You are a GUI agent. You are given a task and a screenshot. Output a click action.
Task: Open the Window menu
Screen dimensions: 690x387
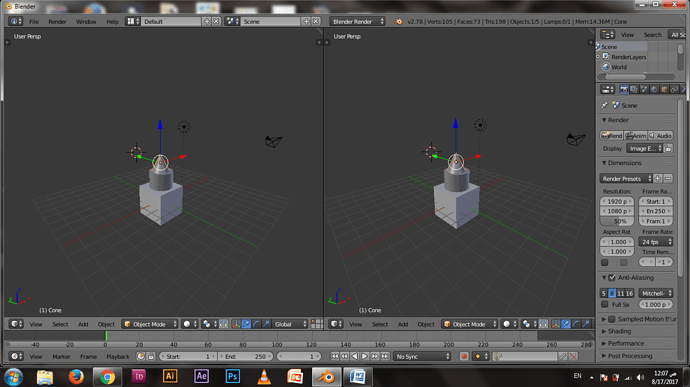pyautogui.click(x=86, y=21)
